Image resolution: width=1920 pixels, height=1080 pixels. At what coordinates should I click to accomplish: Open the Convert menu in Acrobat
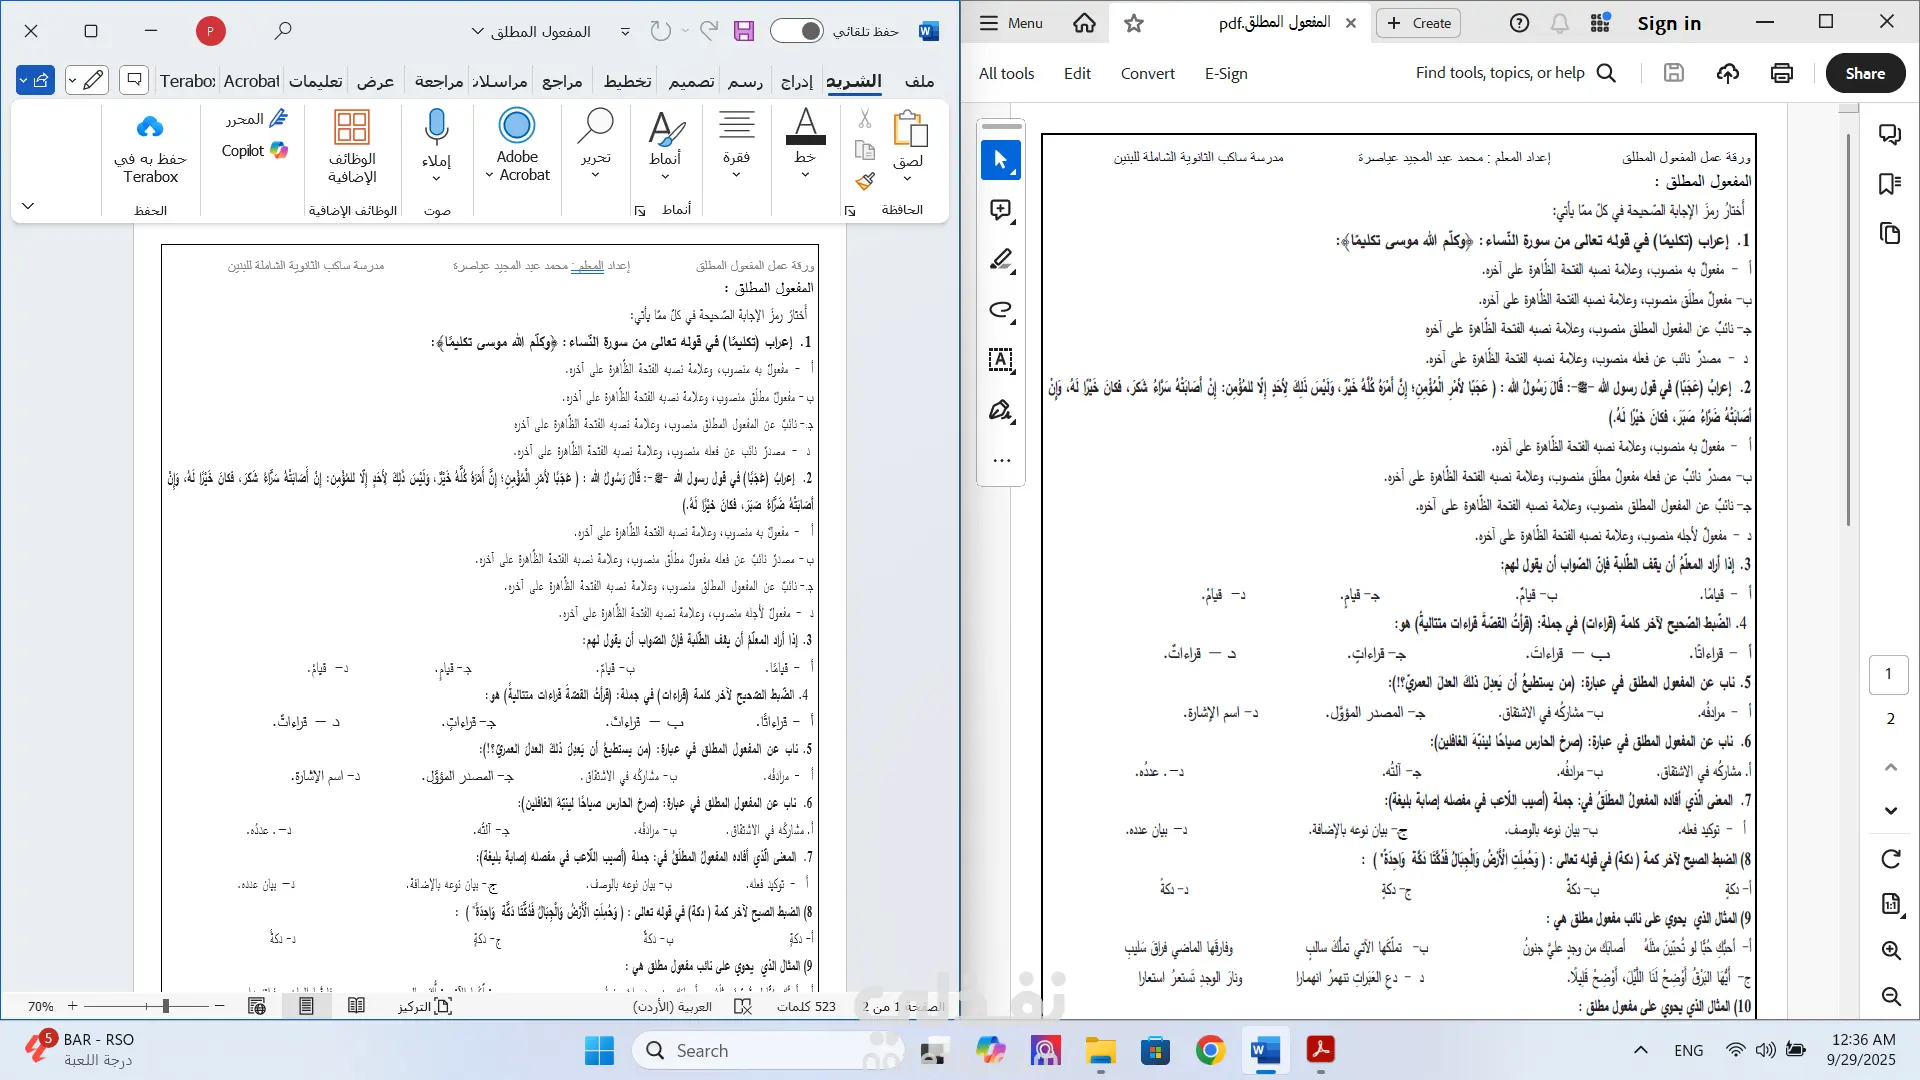(1147, 73)
